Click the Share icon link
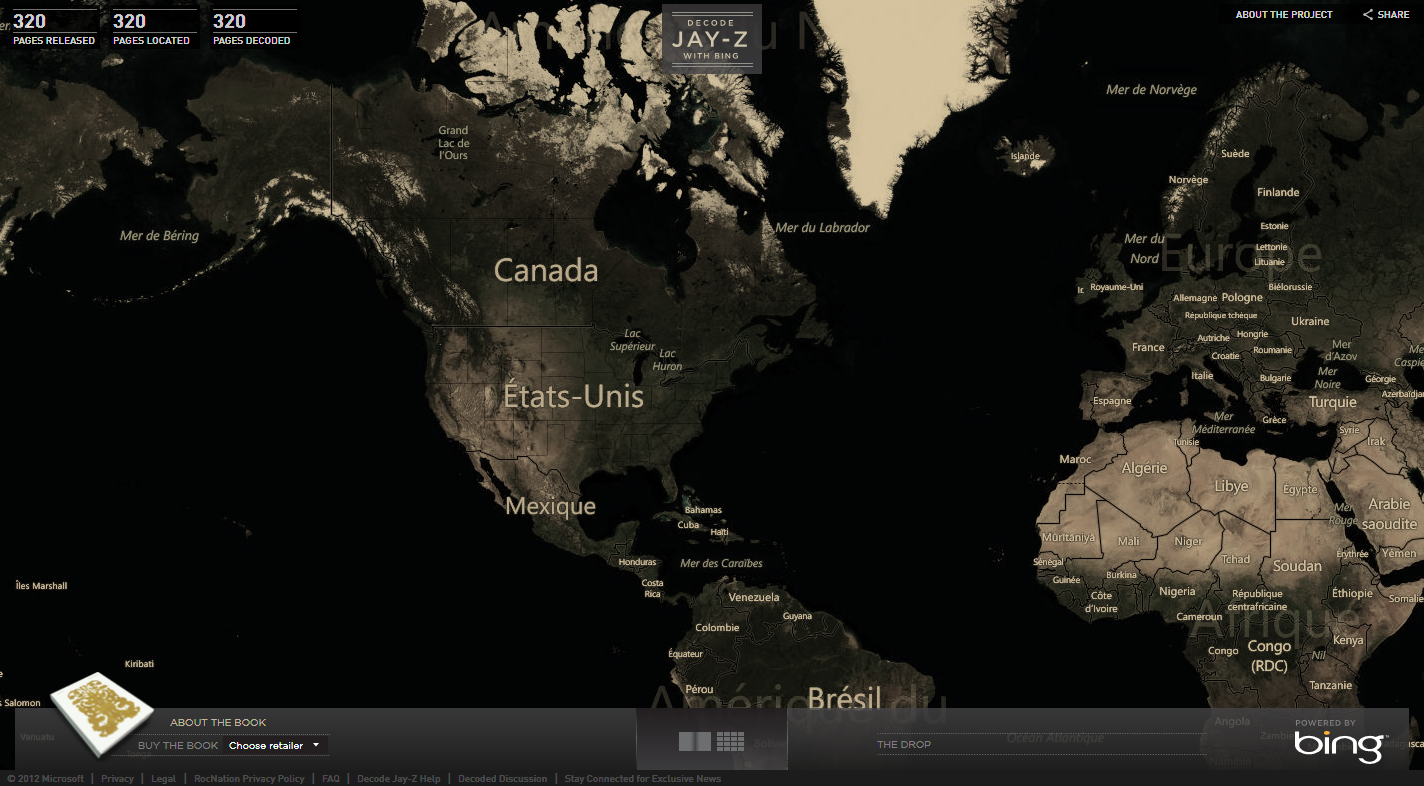The width and height of the screenshot is (1424, 786). [x=1386, y=15]
